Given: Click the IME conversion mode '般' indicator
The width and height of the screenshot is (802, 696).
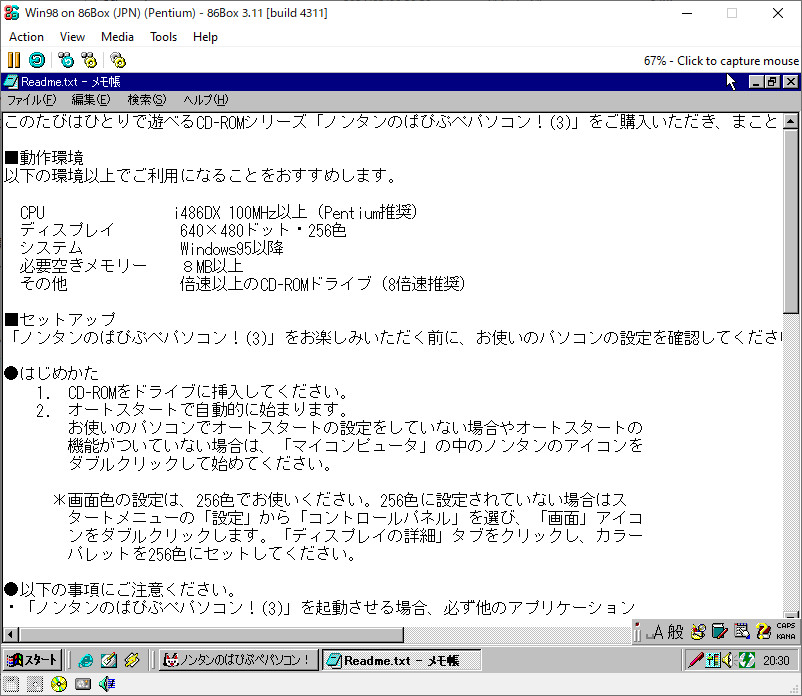Looking at the screenshot, I should point(676,632).
